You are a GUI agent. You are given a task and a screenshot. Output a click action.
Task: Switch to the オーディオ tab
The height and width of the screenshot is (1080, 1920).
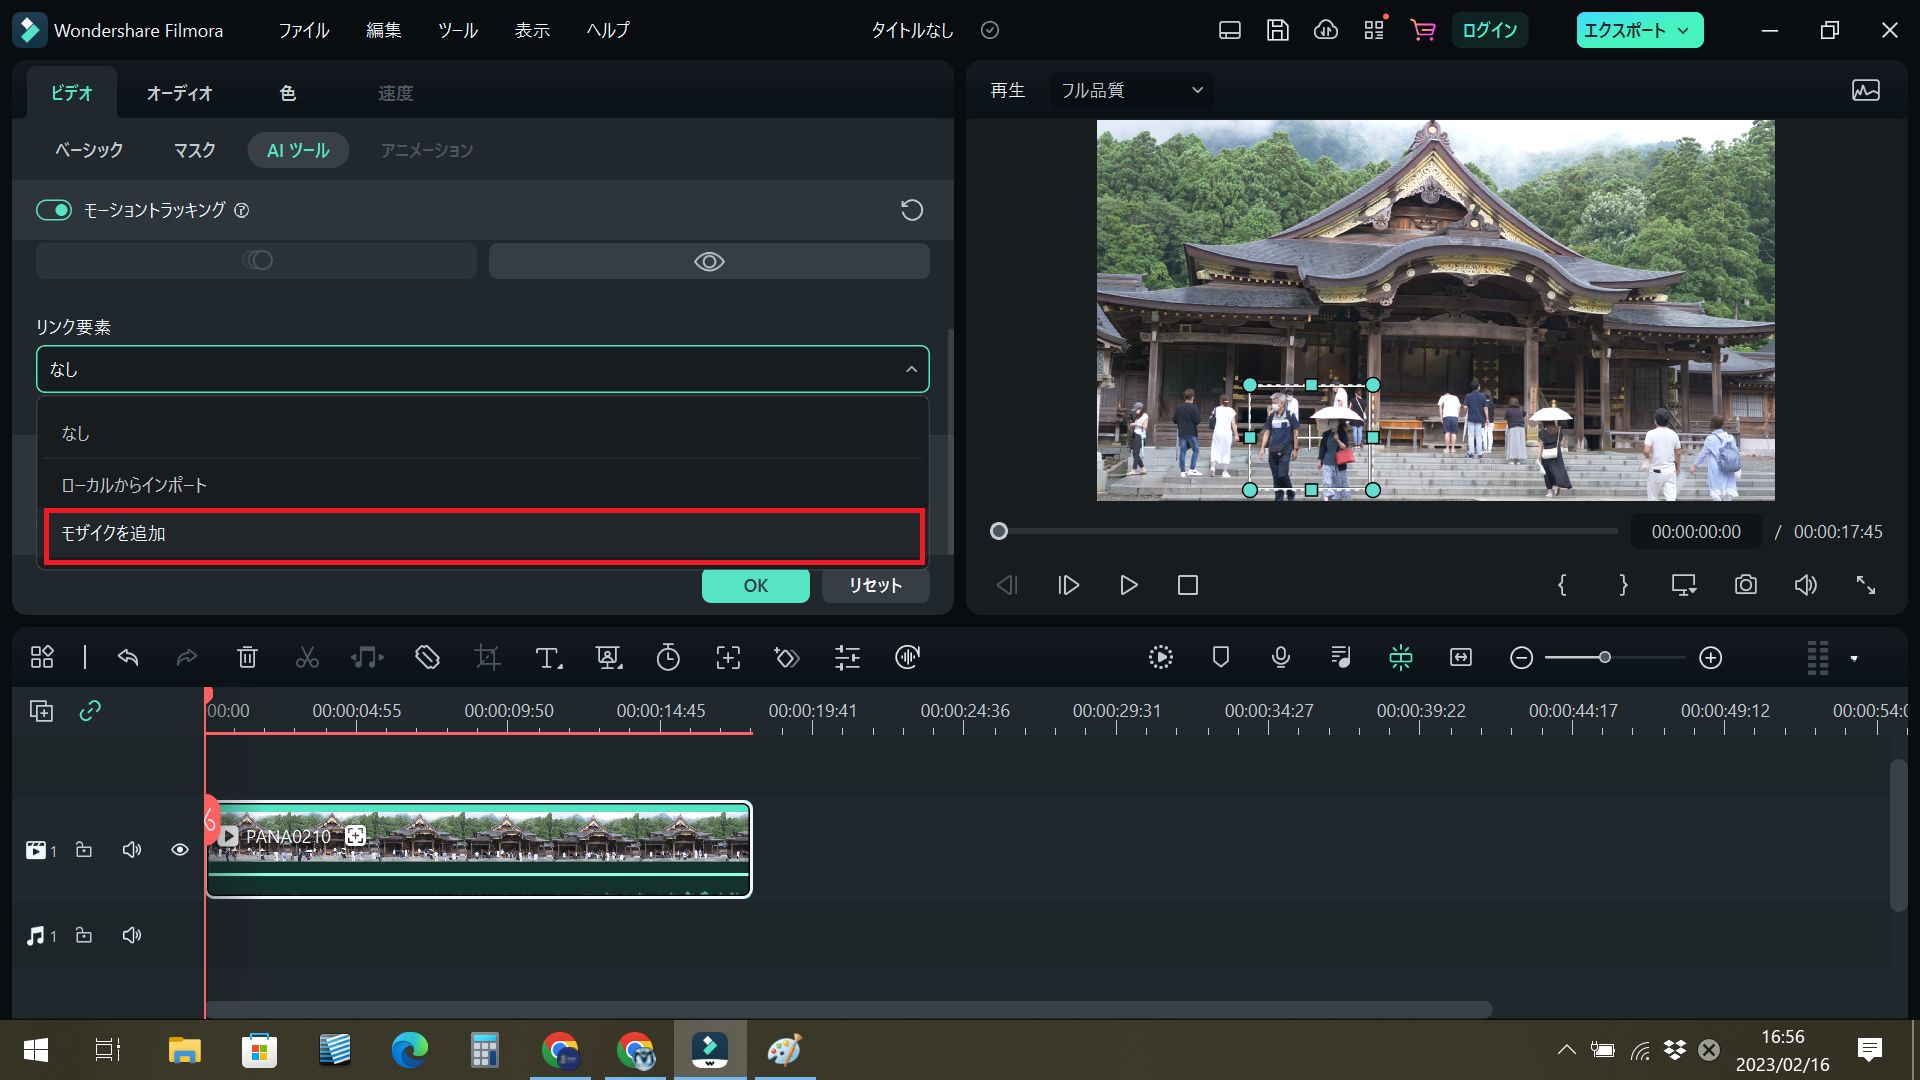179,93
